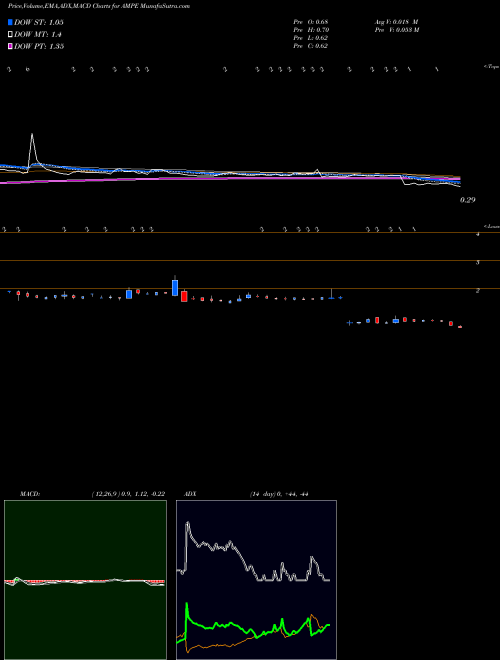This screenshot has height=660, width=500.
Task: Select the 'DOW MT: 1.4' legend label
Action: coord(38,35)
